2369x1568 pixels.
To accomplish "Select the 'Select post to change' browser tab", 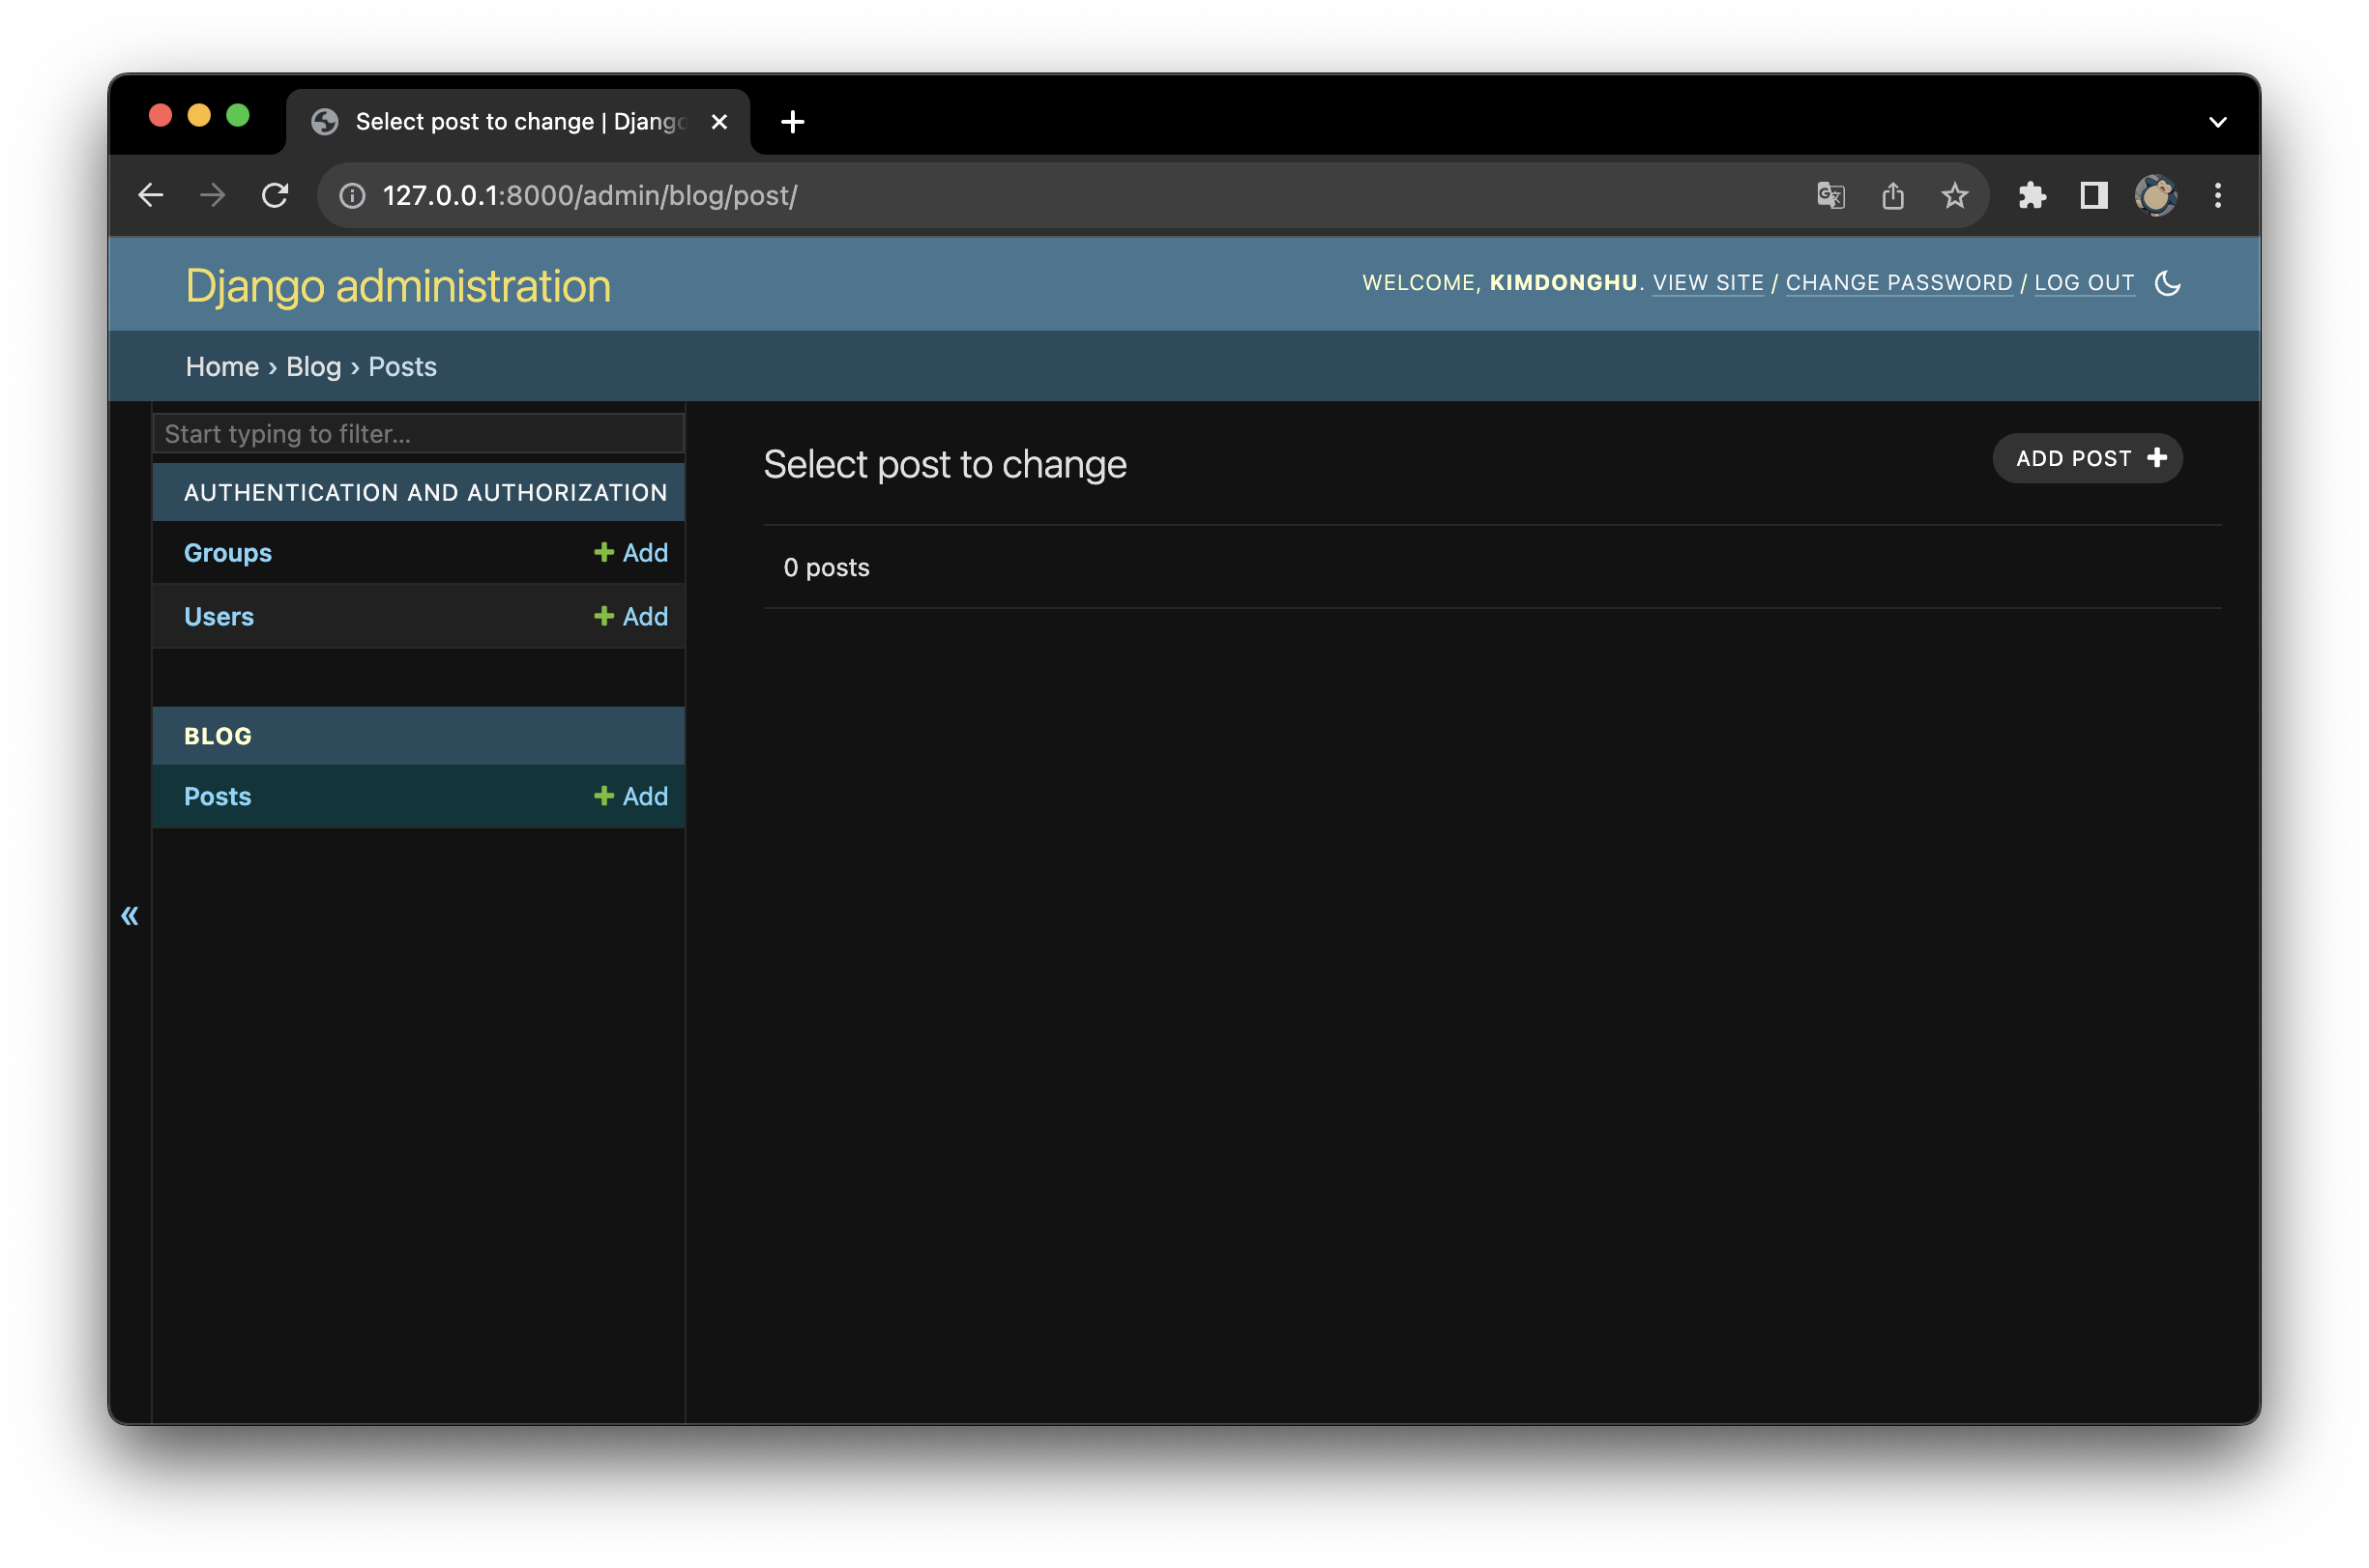I will pyautogui.click(x=518, y=122).
